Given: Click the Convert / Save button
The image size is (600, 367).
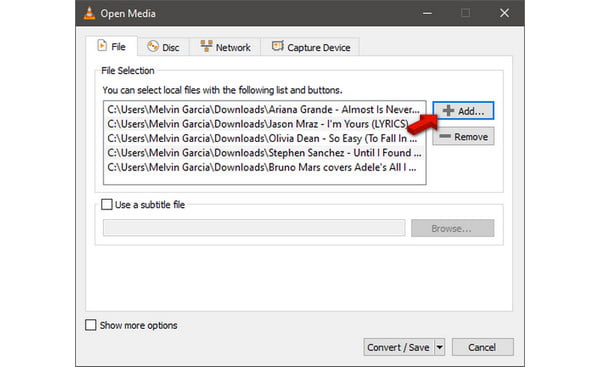Looking at the screenshot, I should tap(398, 347).
